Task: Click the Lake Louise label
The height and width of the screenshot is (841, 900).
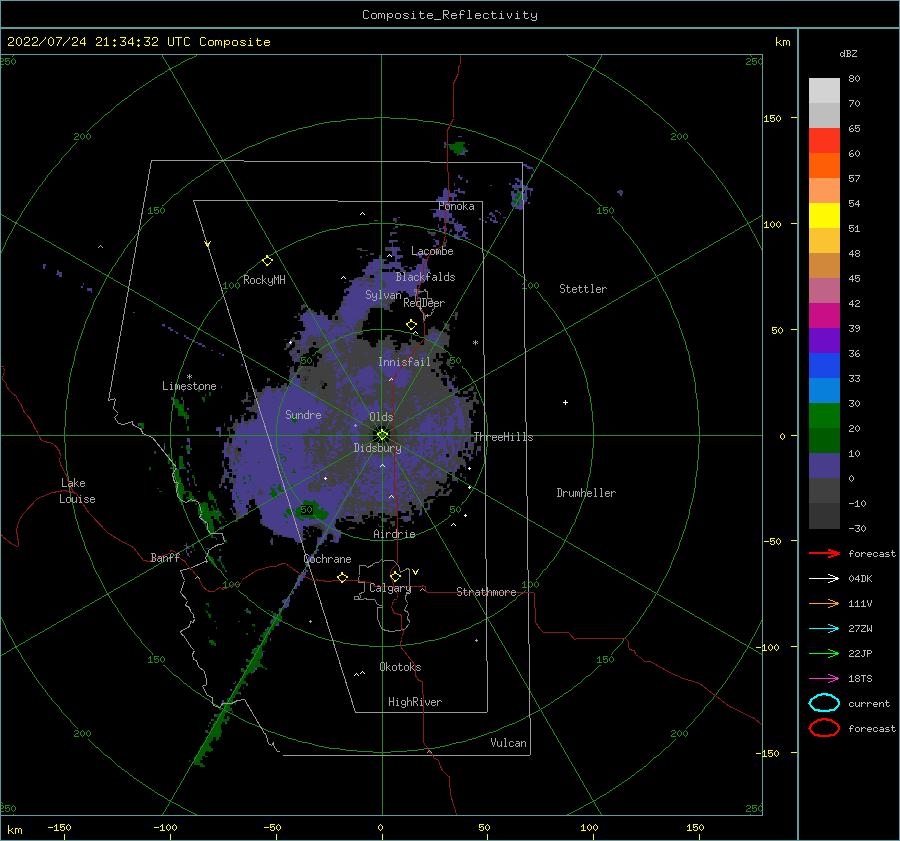Action: tap(77, 491)
